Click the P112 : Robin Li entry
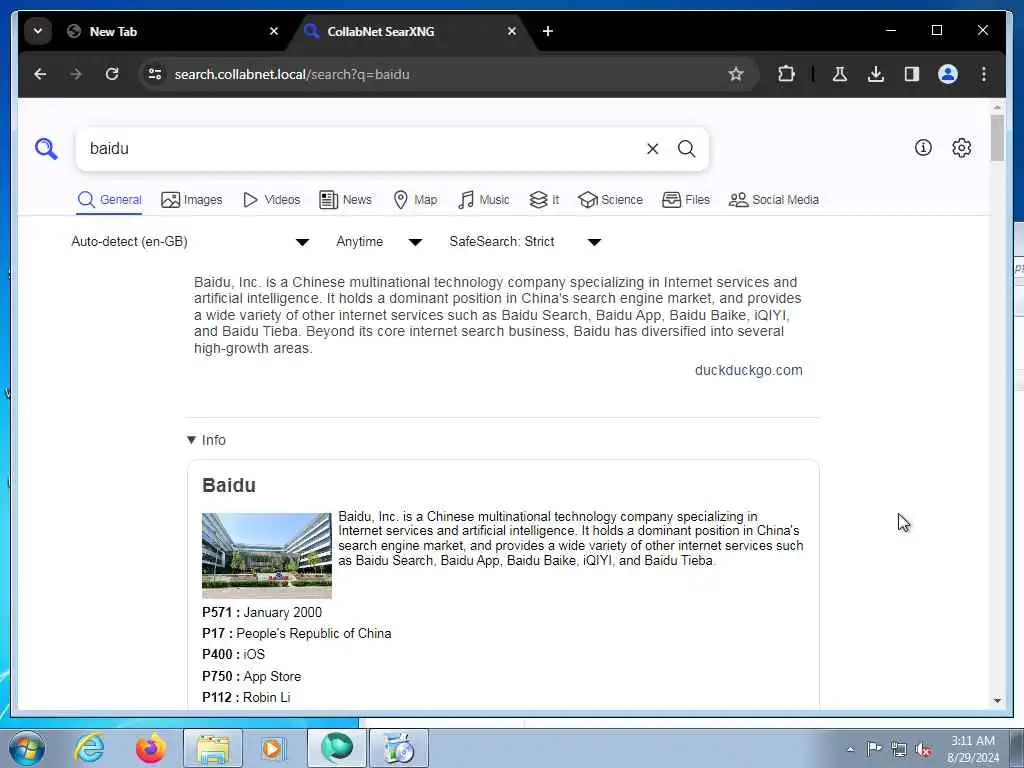Viewport: 1024px width, 768px height. pos(246,697)
